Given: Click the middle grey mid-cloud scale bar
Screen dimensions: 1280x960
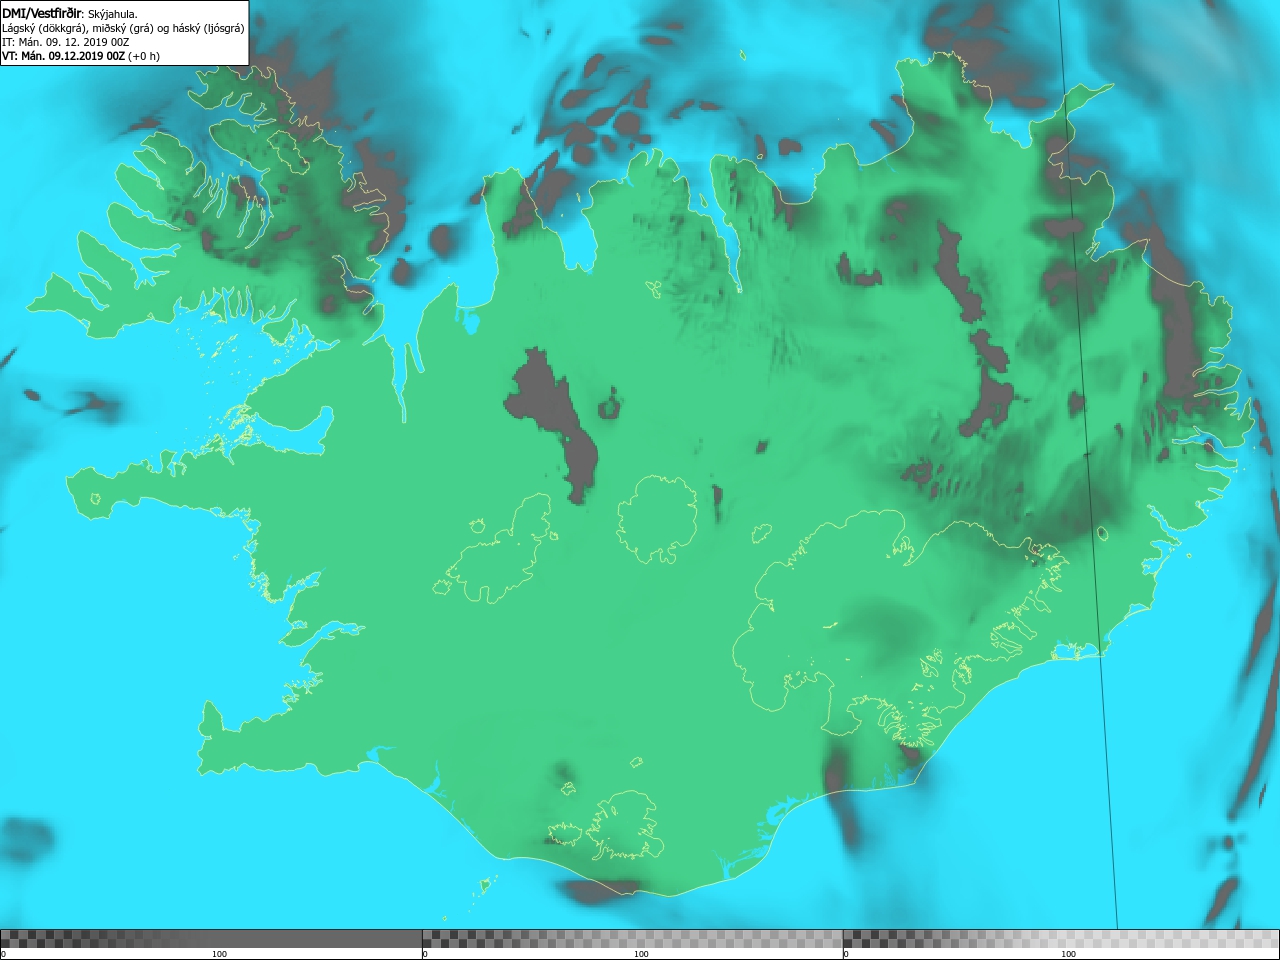Looking at the screenshot, I should 632,939.
